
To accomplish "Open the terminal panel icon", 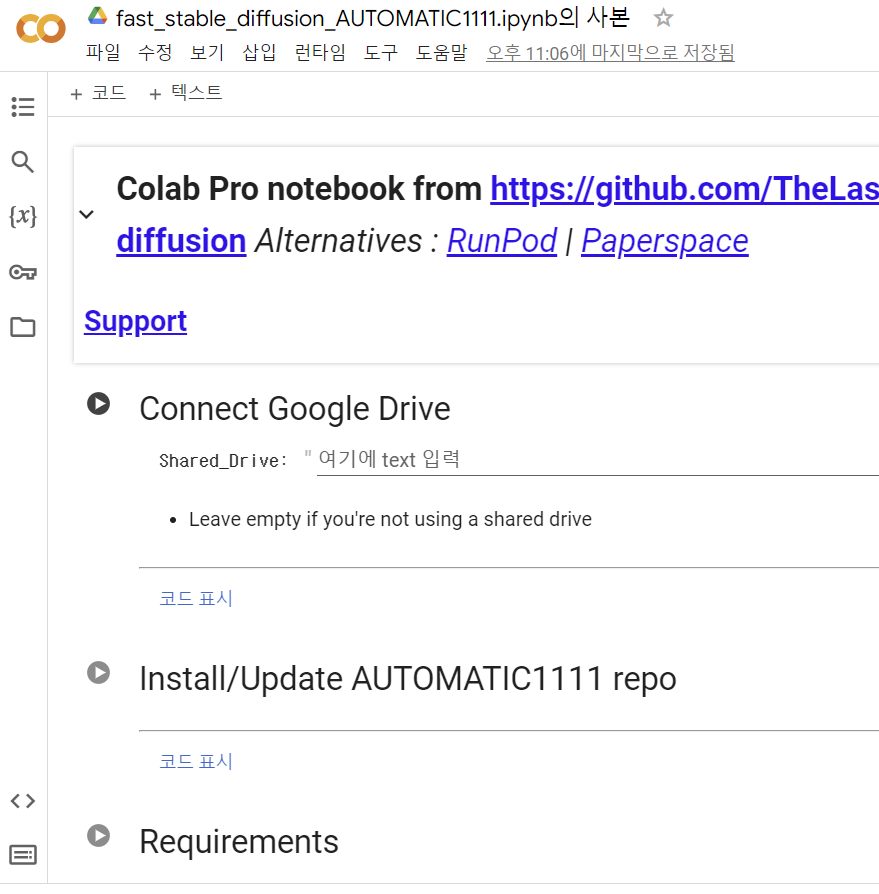I will (x=23, y=855).
